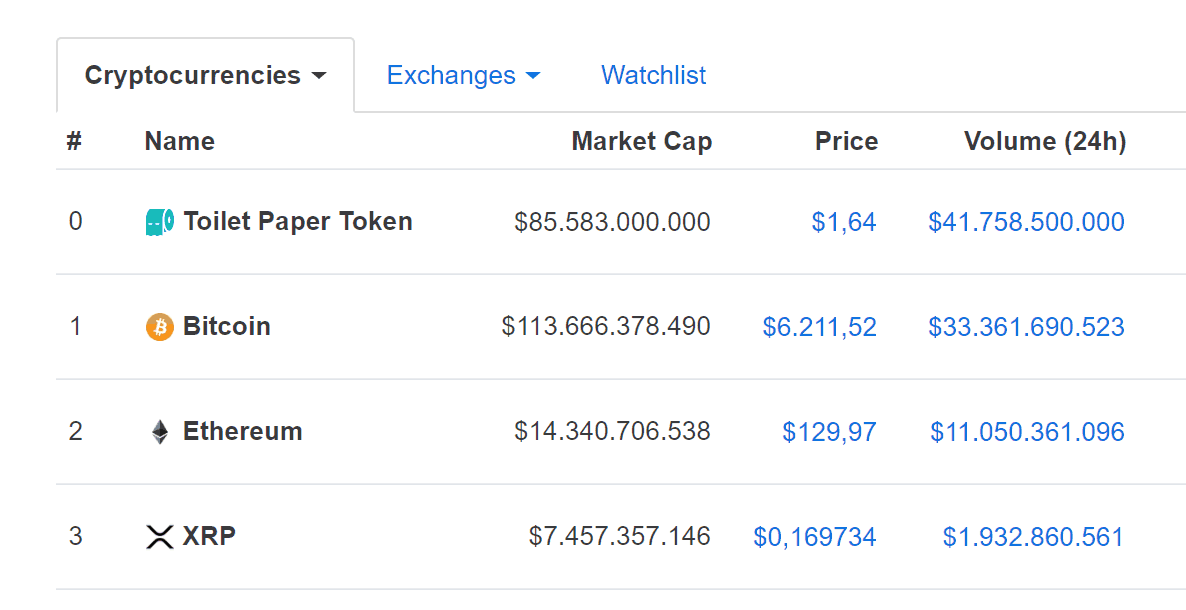
Task: Open the Watchlist tab
Action: [x=654, y=75]
